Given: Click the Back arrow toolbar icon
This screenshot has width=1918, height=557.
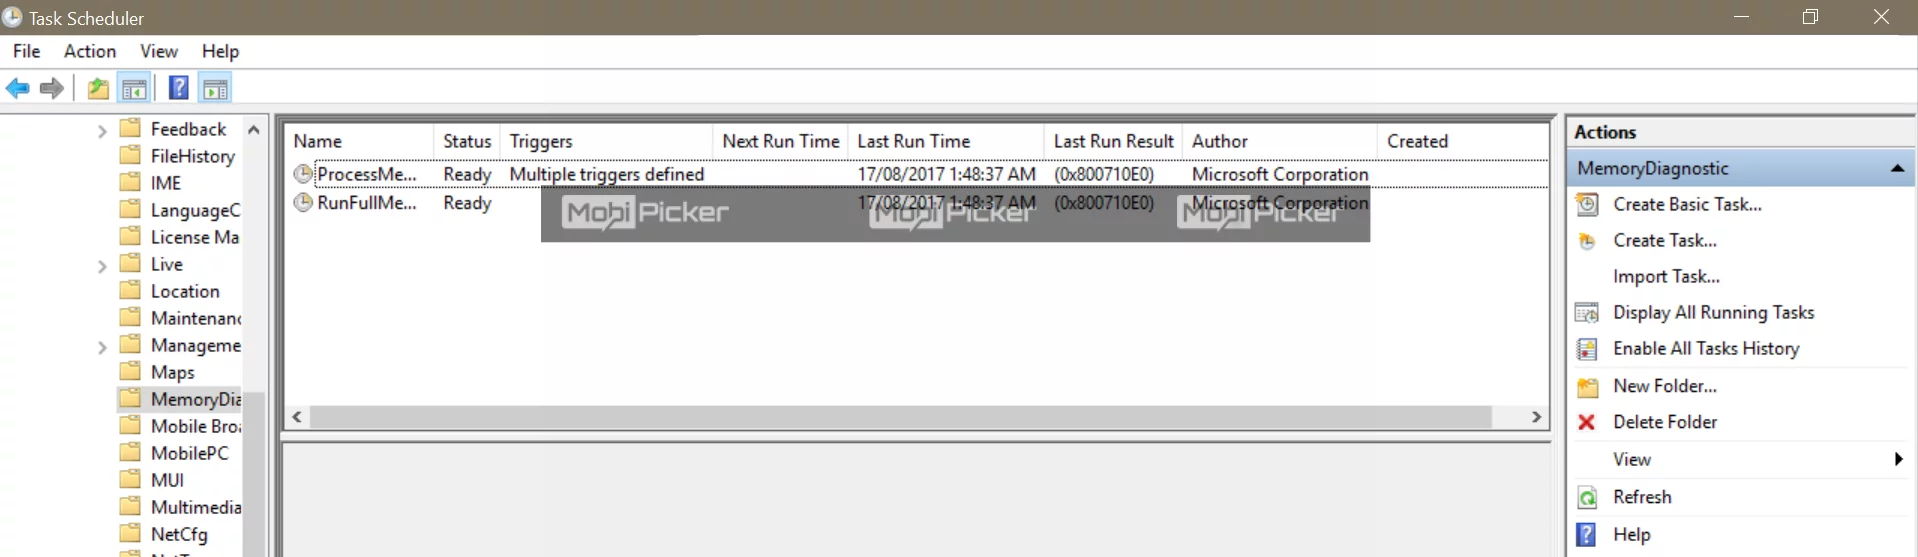Looking at the screenshot, I should [18, 89].
